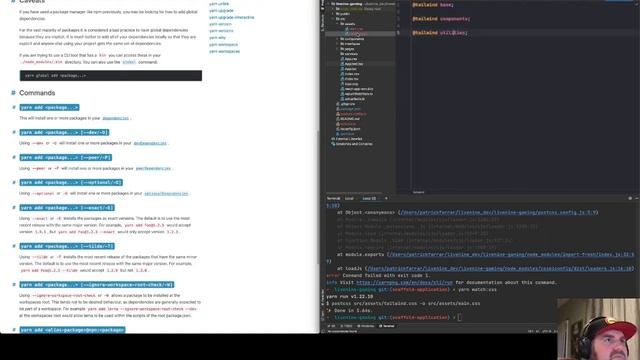The width and height of the screenshot is (640, 360).
Task: Open the 'yarn versions' sidebar link
Action: [221, 31]
